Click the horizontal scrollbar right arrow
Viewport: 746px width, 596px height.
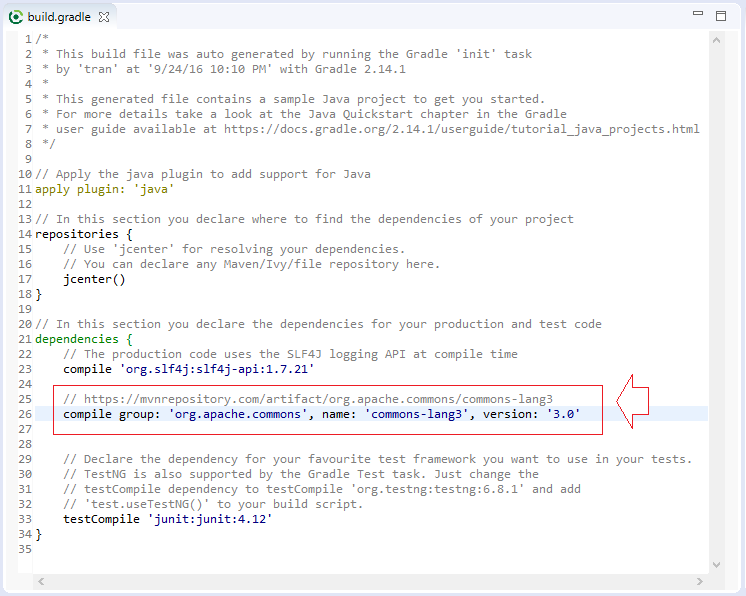point(699,581)
